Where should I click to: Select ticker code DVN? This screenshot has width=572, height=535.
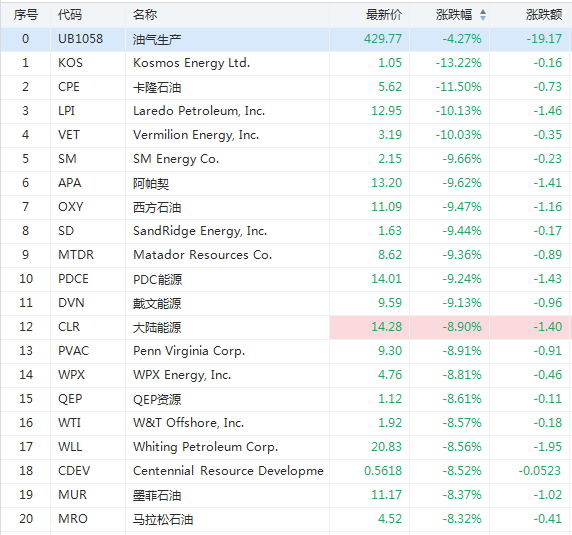coord(71,303)
